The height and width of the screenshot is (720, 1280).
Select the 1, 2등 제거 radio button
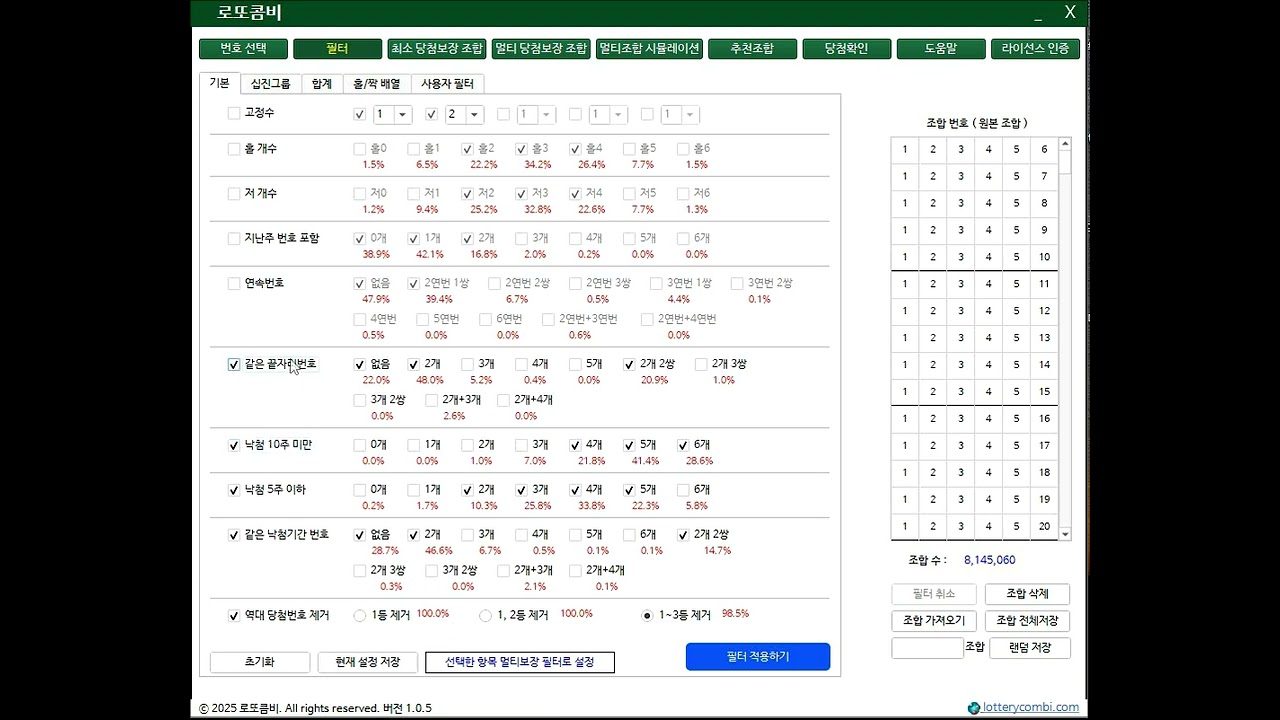[486, 616]
